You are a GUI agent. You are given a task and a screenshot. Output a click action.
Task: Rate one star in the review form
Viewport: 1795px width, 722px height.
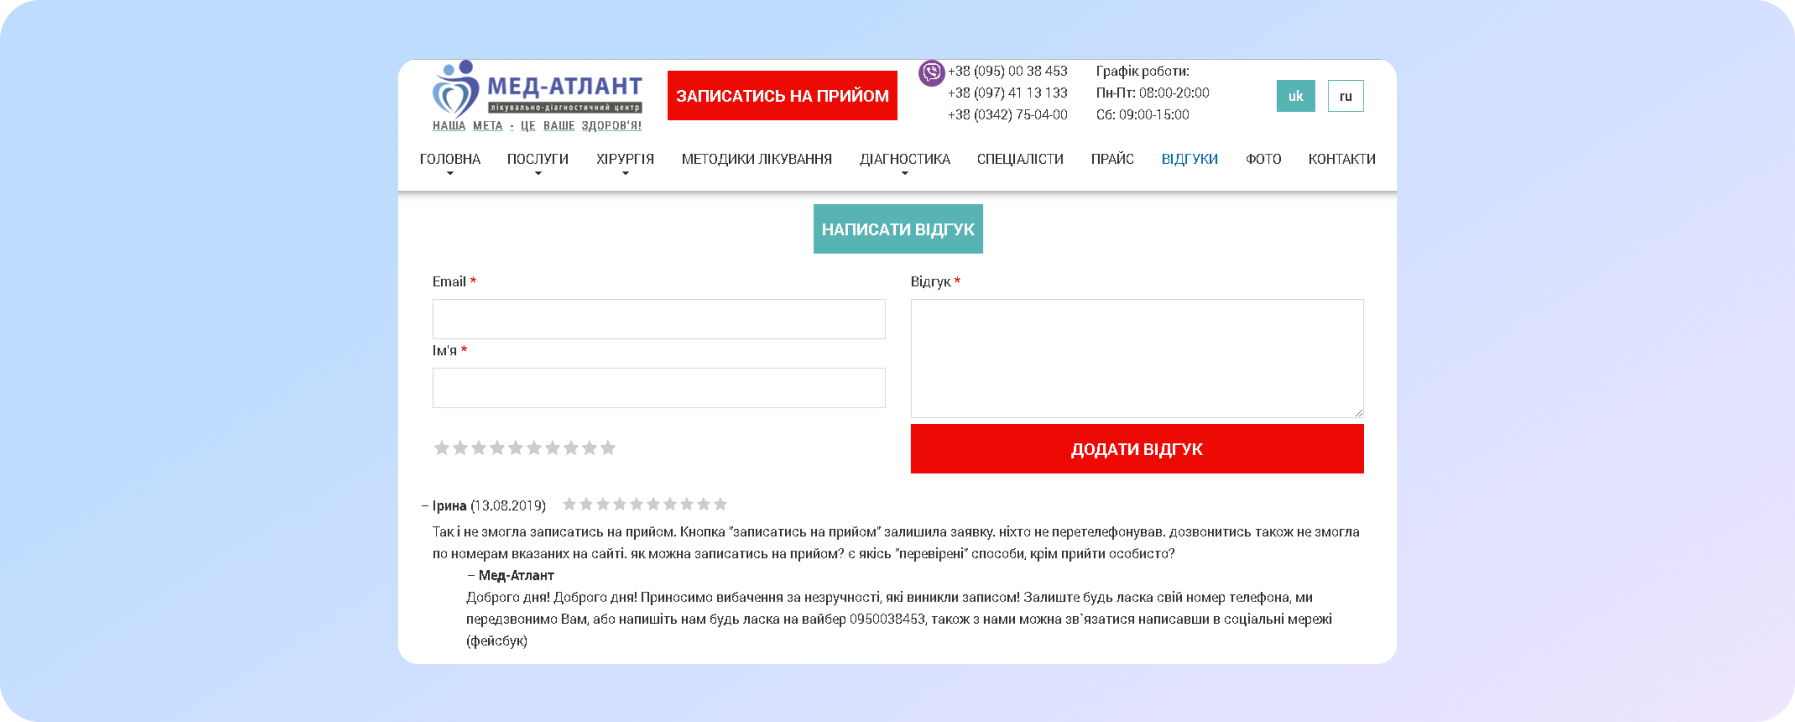click(x=441, y=448)
